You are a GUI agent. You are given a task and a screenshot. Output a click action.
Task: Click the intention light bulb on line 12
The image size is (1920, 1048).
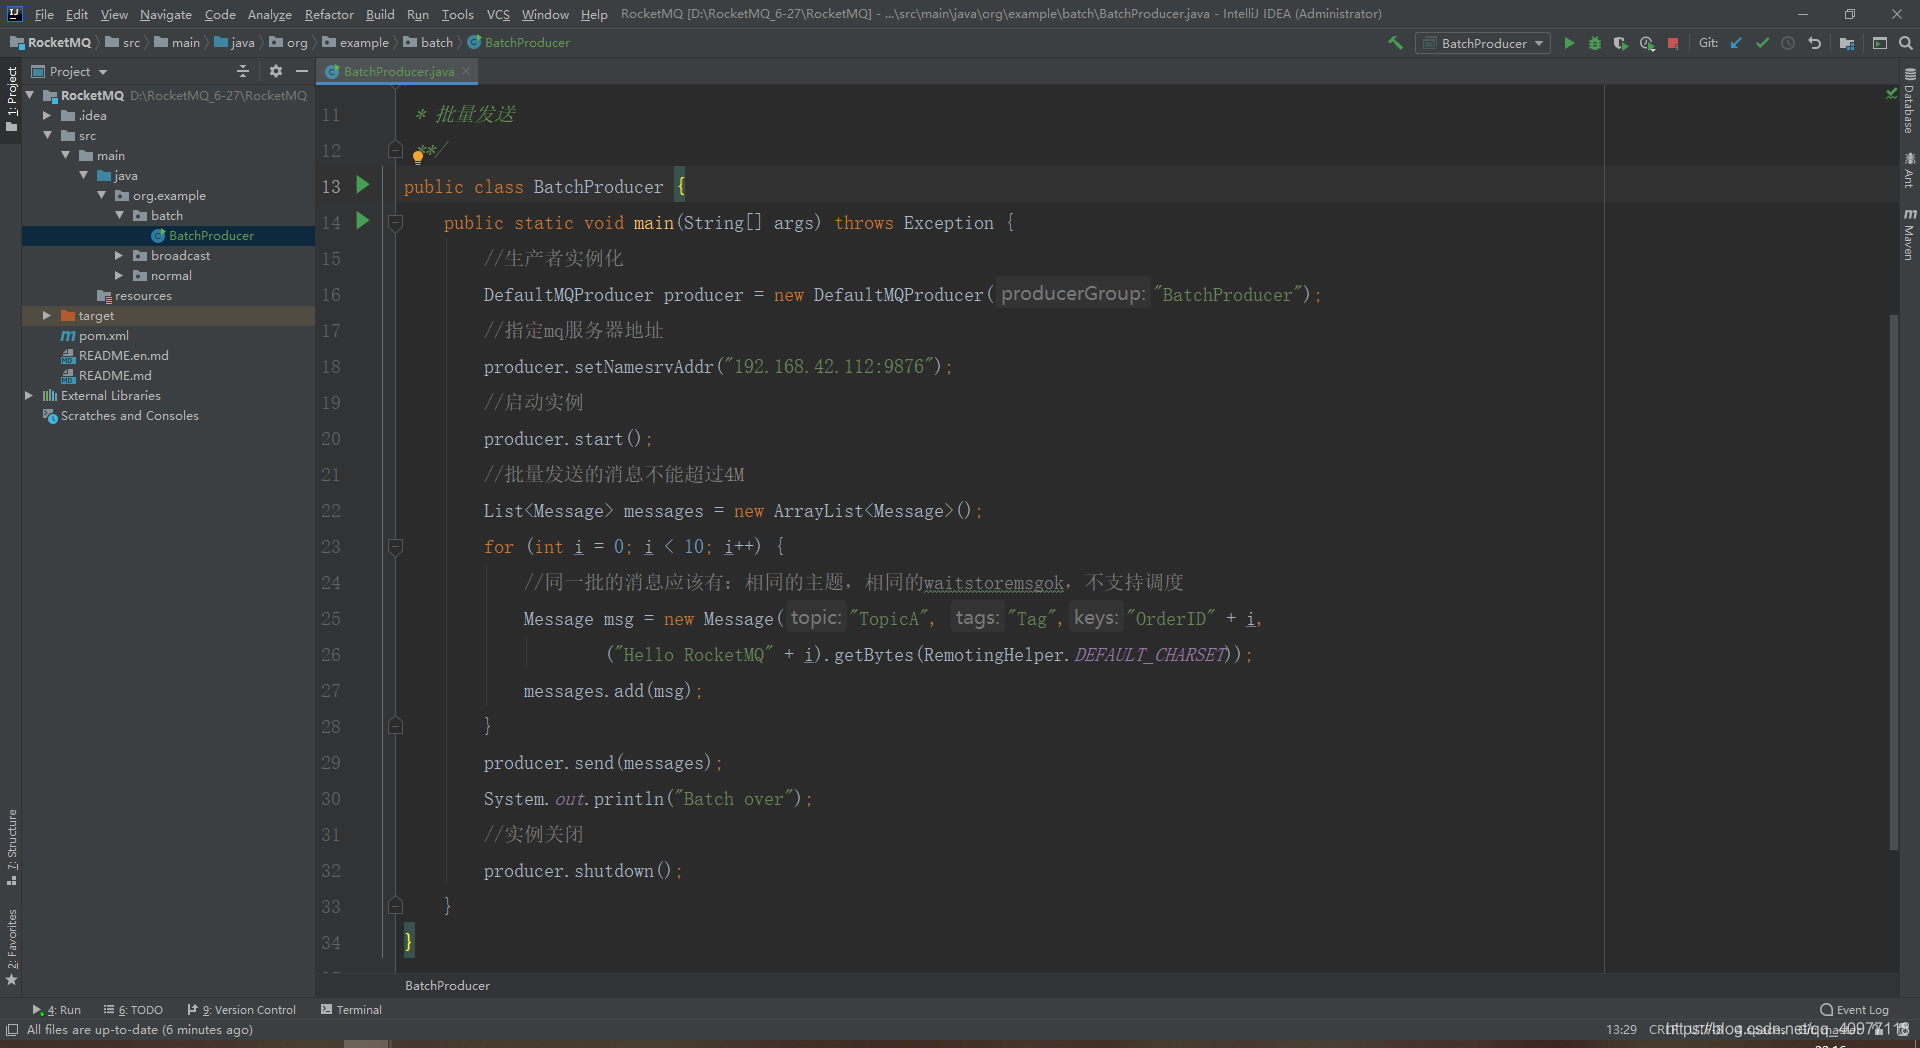418,157
